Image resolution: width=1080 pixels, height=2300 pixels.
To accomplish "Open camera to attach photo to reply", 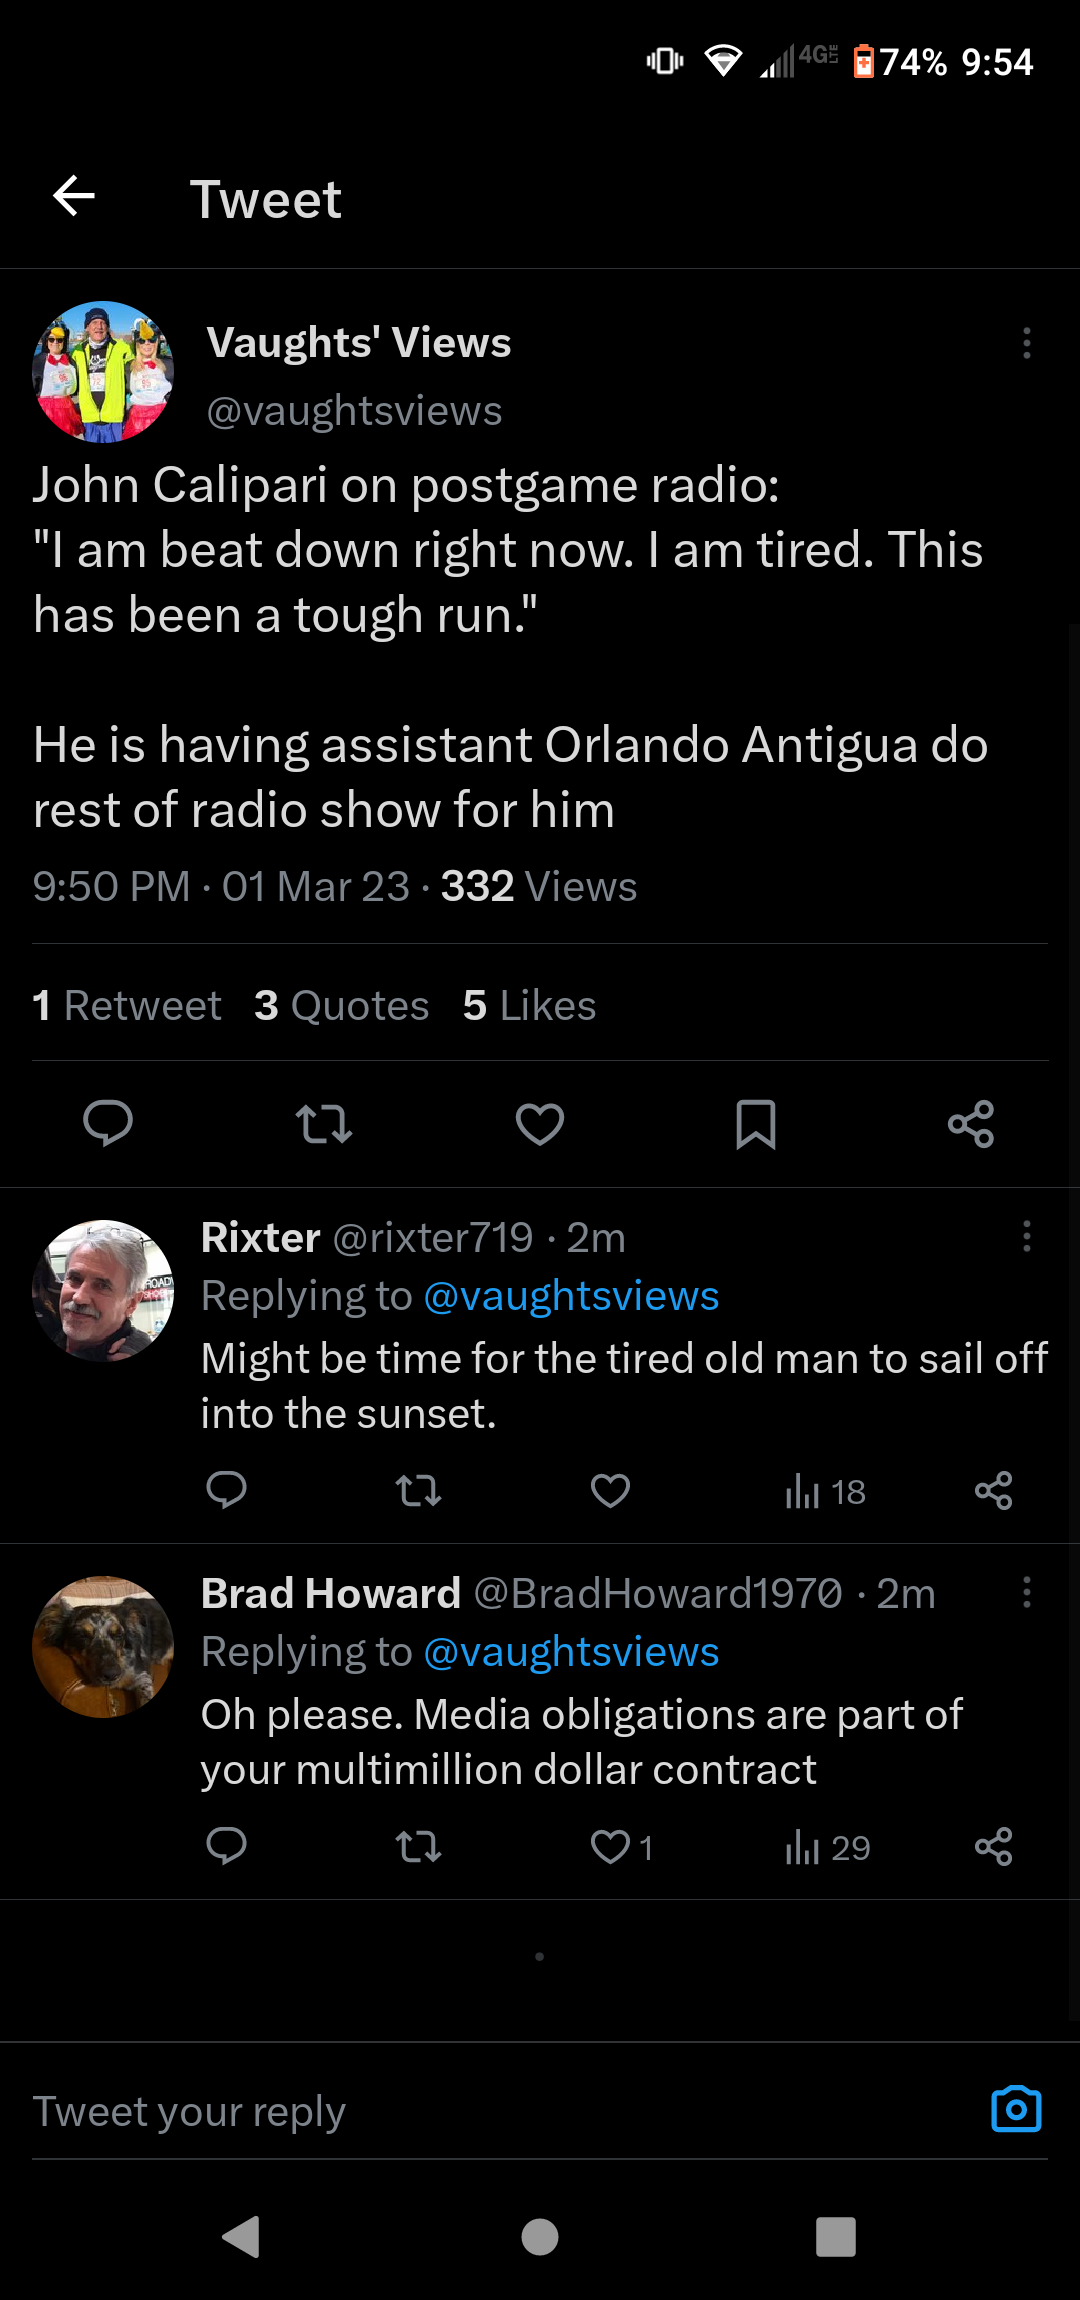I will point(1016,2110).
